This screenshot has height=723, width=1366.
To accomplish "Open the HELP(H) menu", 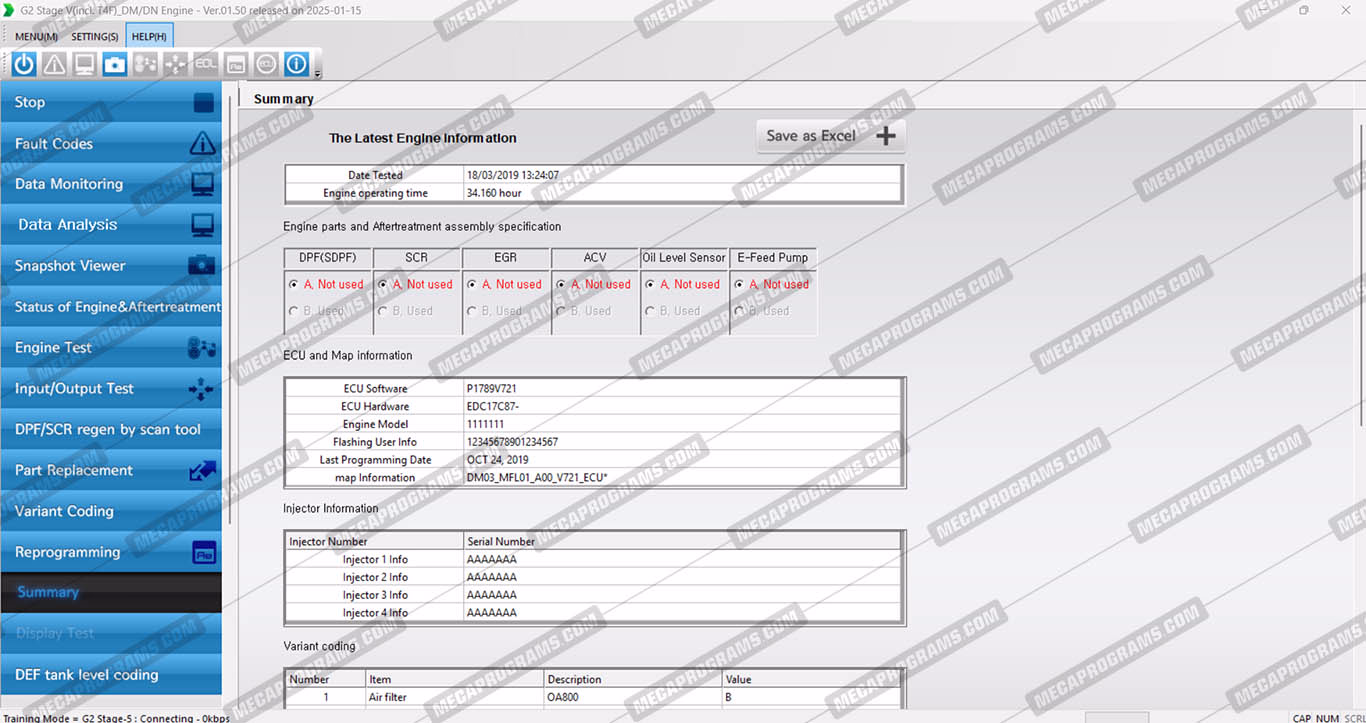I will pos(149,37).
